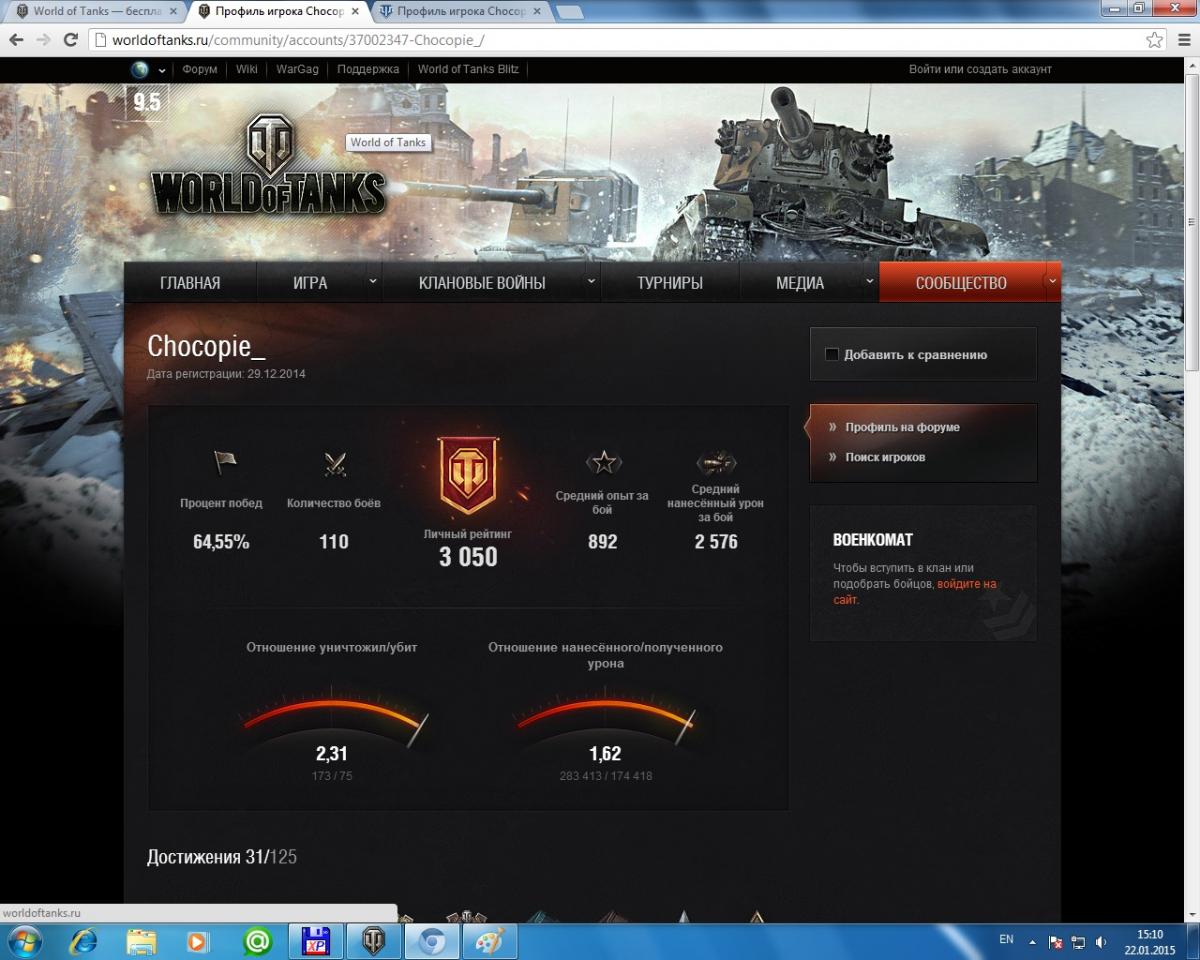Click the personal rating value 3 050
Image resolution: width=1200 pixels, height=960 pixels.
[x=468, y=557]
